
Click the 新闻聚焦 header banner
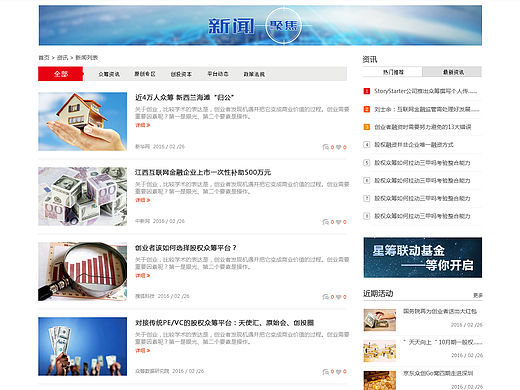point(260,25)
